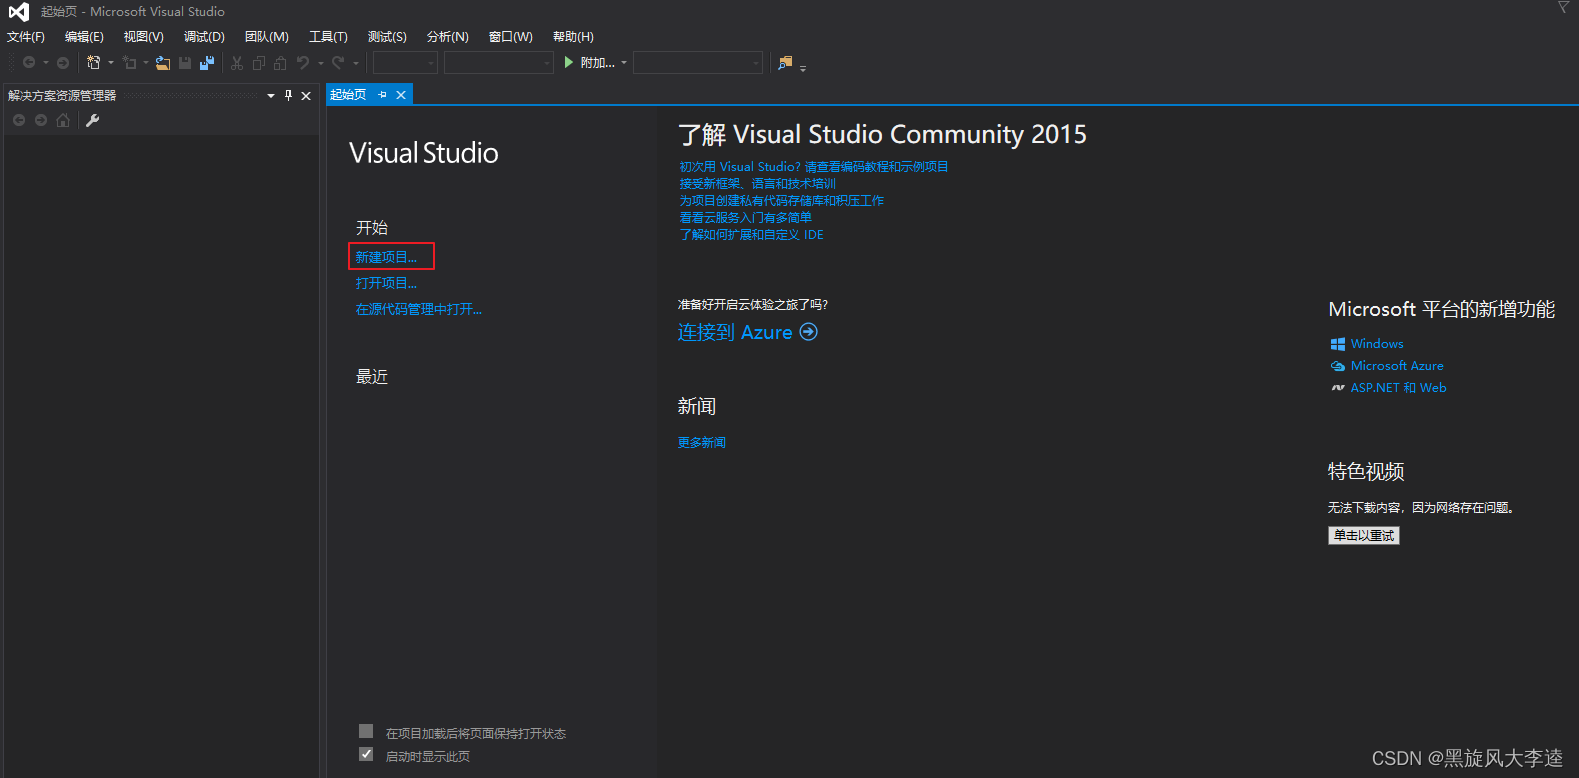This screenshot has width=1579, height=778.
Task: Click Solution Explorer Forward arrow icon
Action: (x=41, y=120)
